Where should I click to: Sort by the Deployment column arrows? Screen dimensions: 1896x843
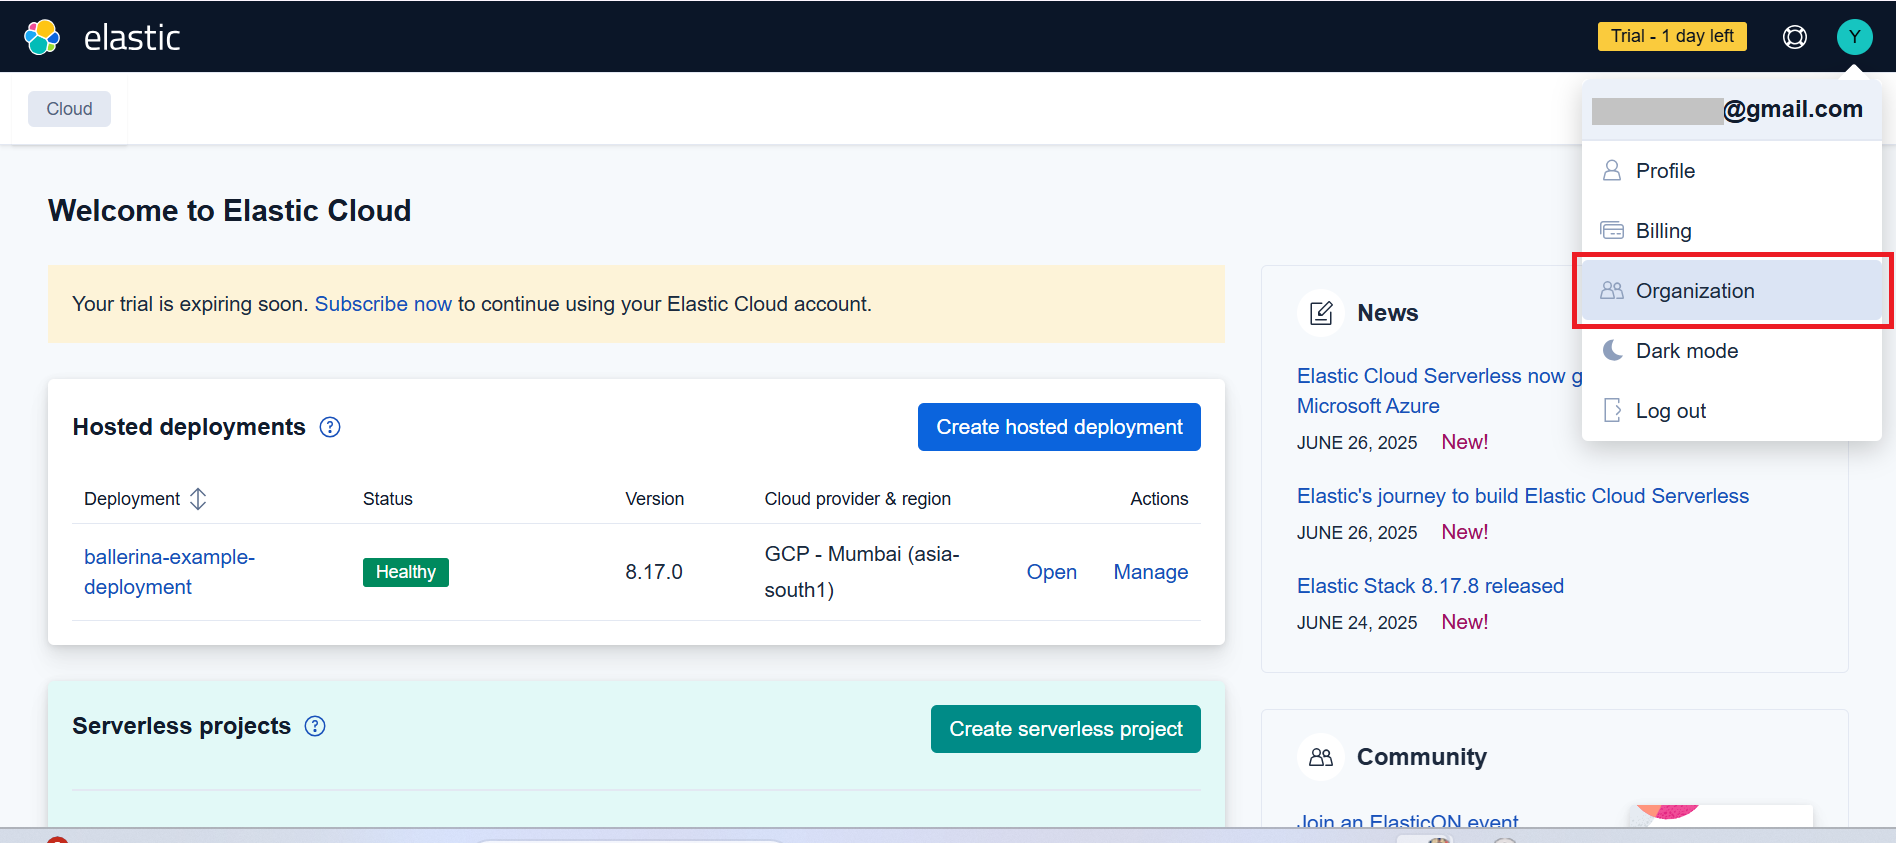click(198, 499)
